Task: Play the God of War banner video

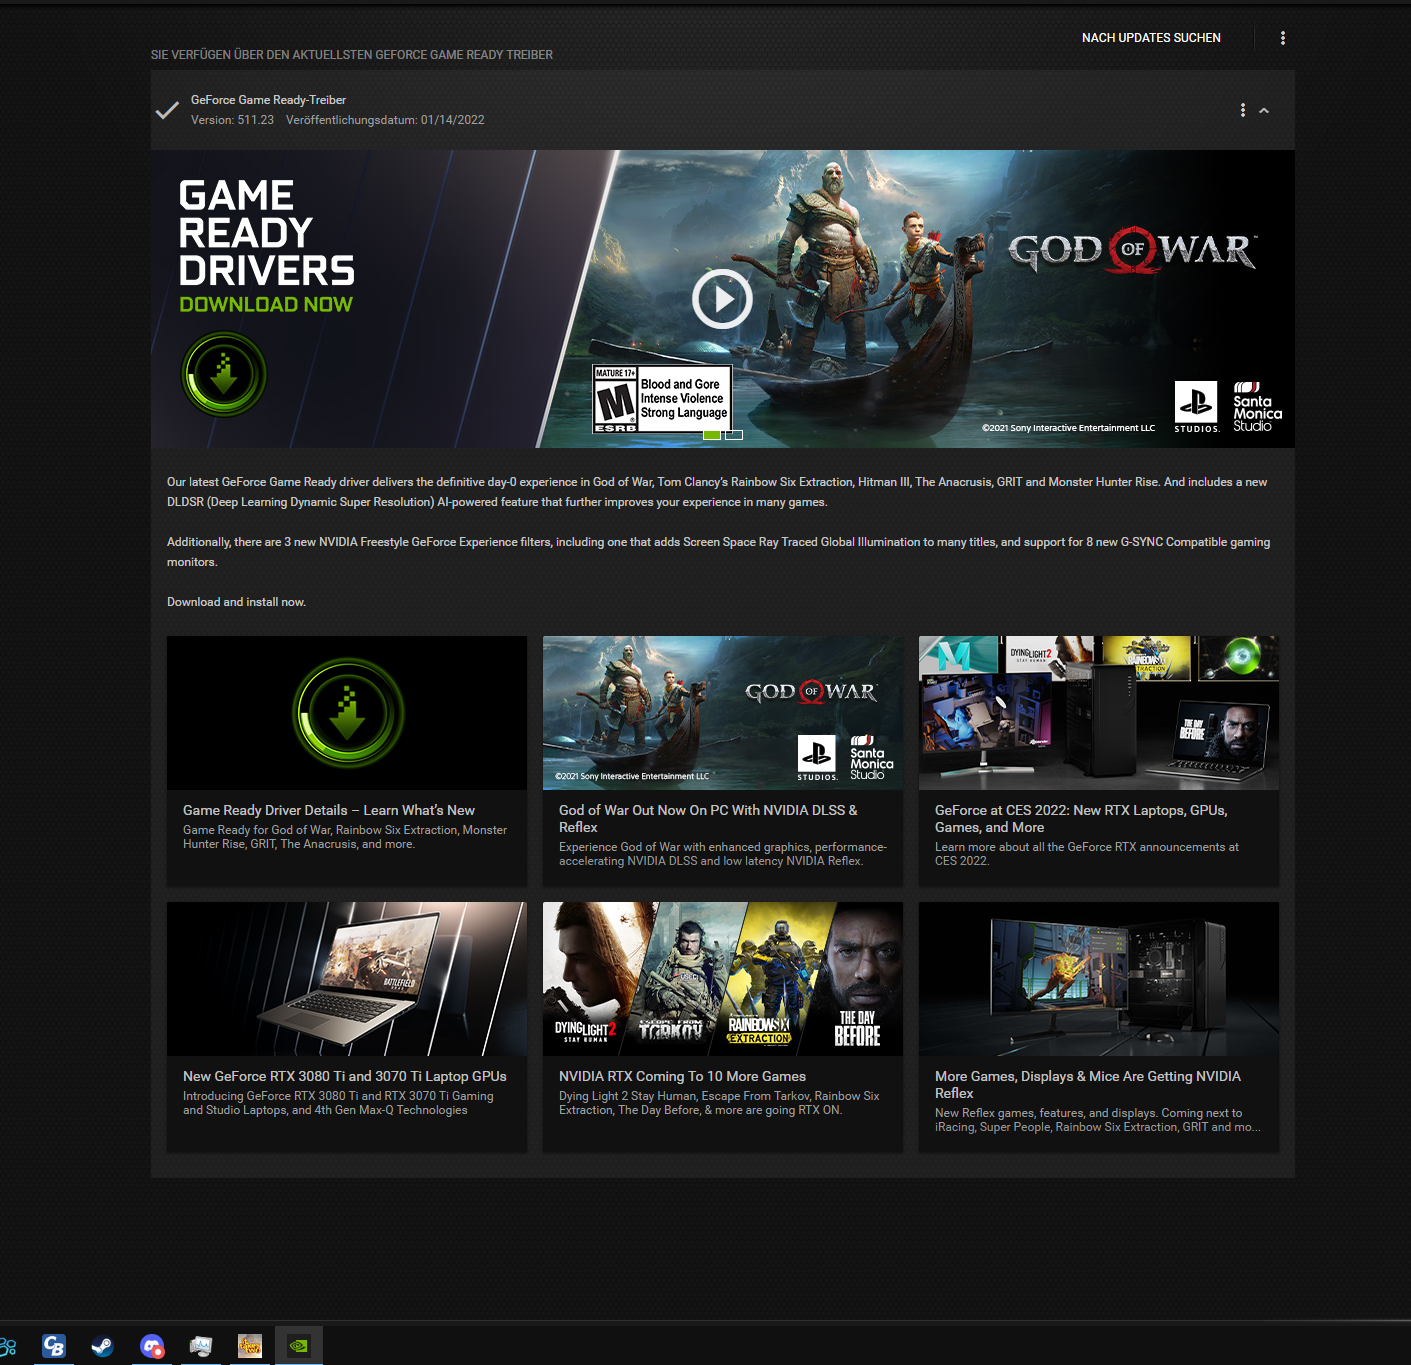Action: click(722, 298)
